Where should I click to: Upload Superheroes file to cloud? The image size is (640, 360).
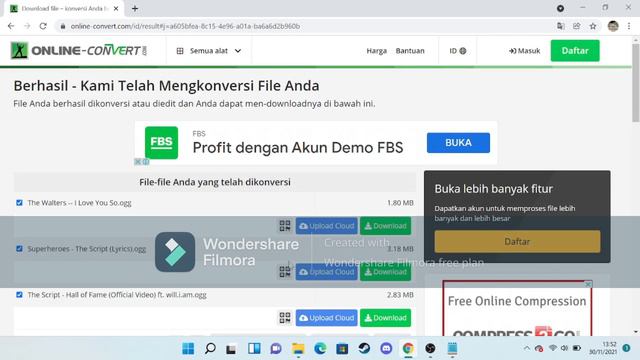[327, 272]
